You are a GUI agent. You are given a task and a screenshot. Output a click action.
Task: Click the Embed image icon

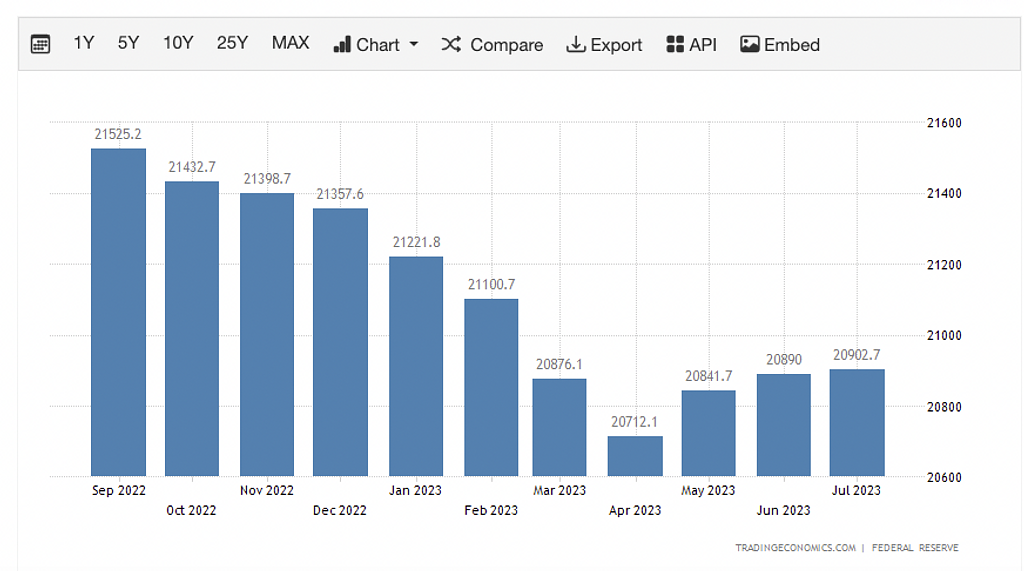750,44
